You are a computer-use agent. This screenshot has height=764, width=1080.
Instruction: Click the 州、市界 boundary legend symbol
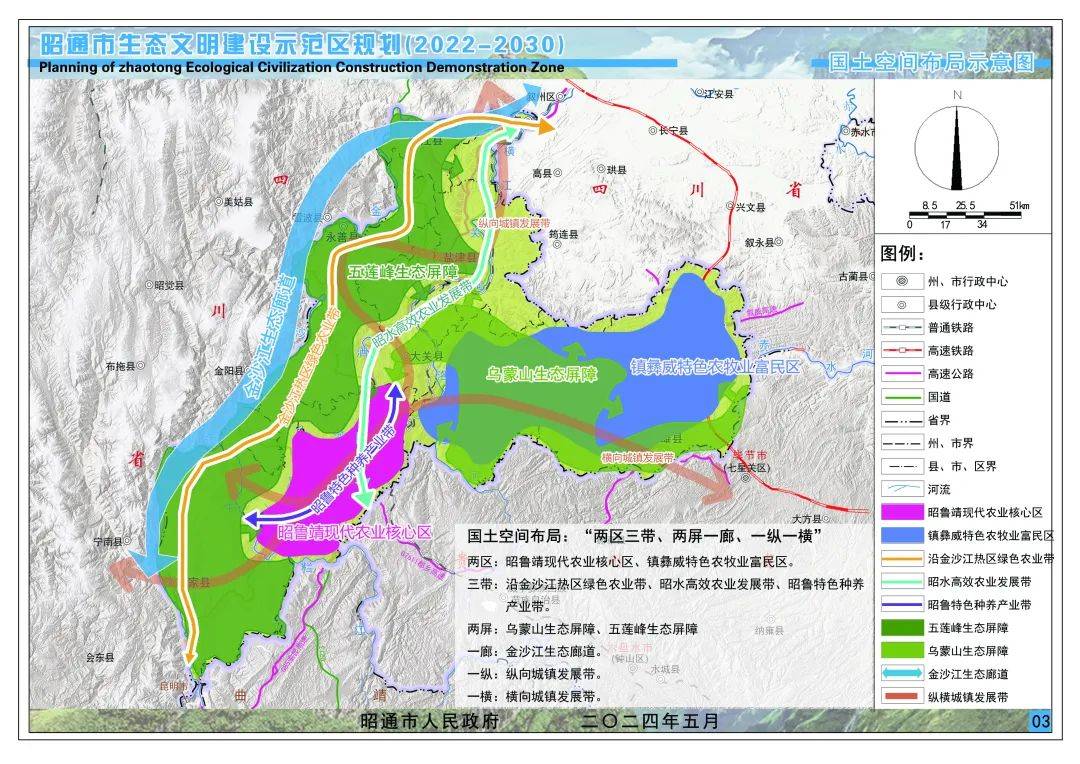pos(902,443)
